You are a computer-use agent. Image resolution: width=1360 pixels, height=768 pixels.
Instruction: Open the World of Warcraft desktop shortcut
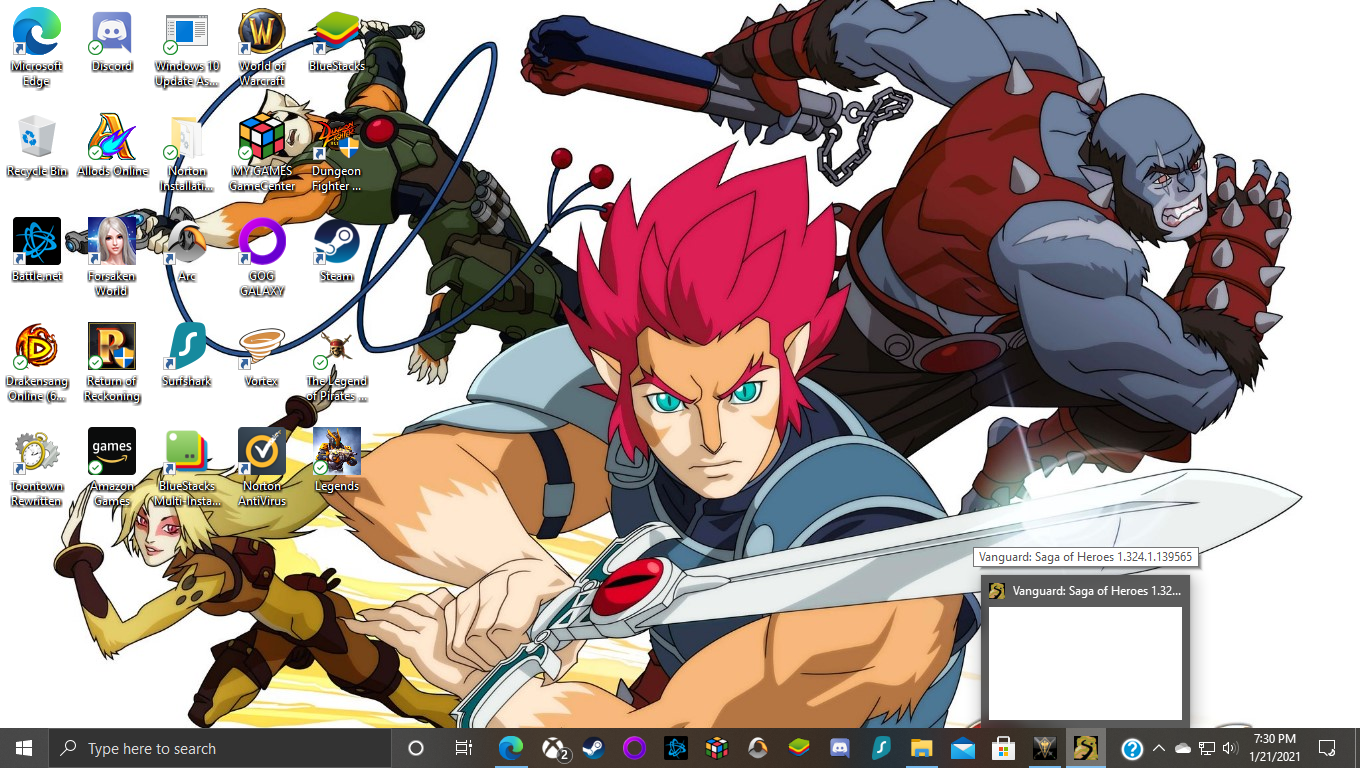point(262,36)
